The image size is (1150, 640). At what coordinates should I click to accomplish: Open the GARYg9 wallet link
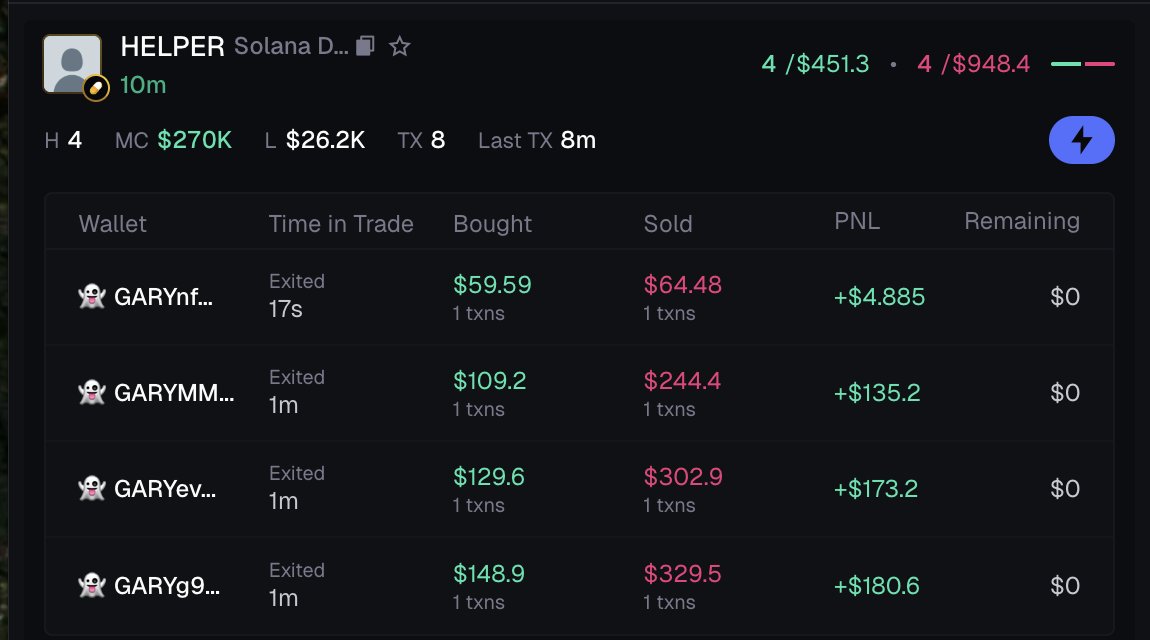167,585
